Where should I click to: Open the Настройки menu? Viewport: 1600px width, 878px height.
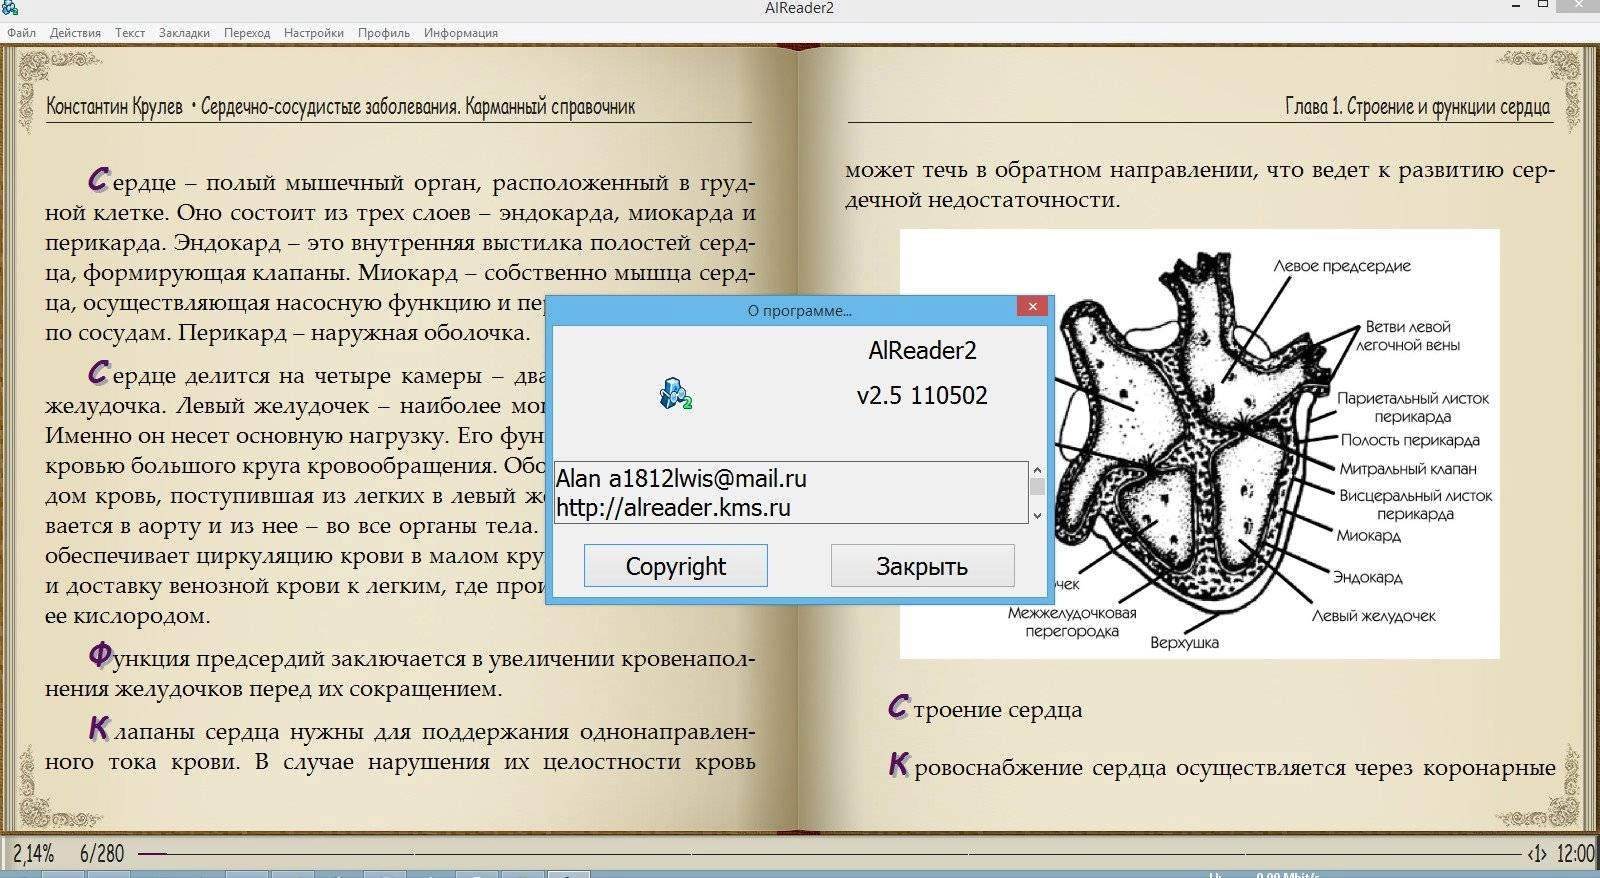314,33
